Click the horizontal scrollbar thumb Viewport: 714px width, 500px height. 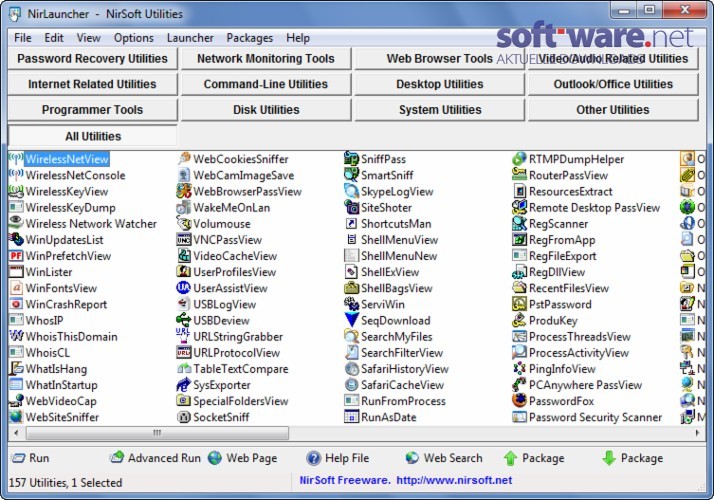pyautogui.click(x=157, y=433)
